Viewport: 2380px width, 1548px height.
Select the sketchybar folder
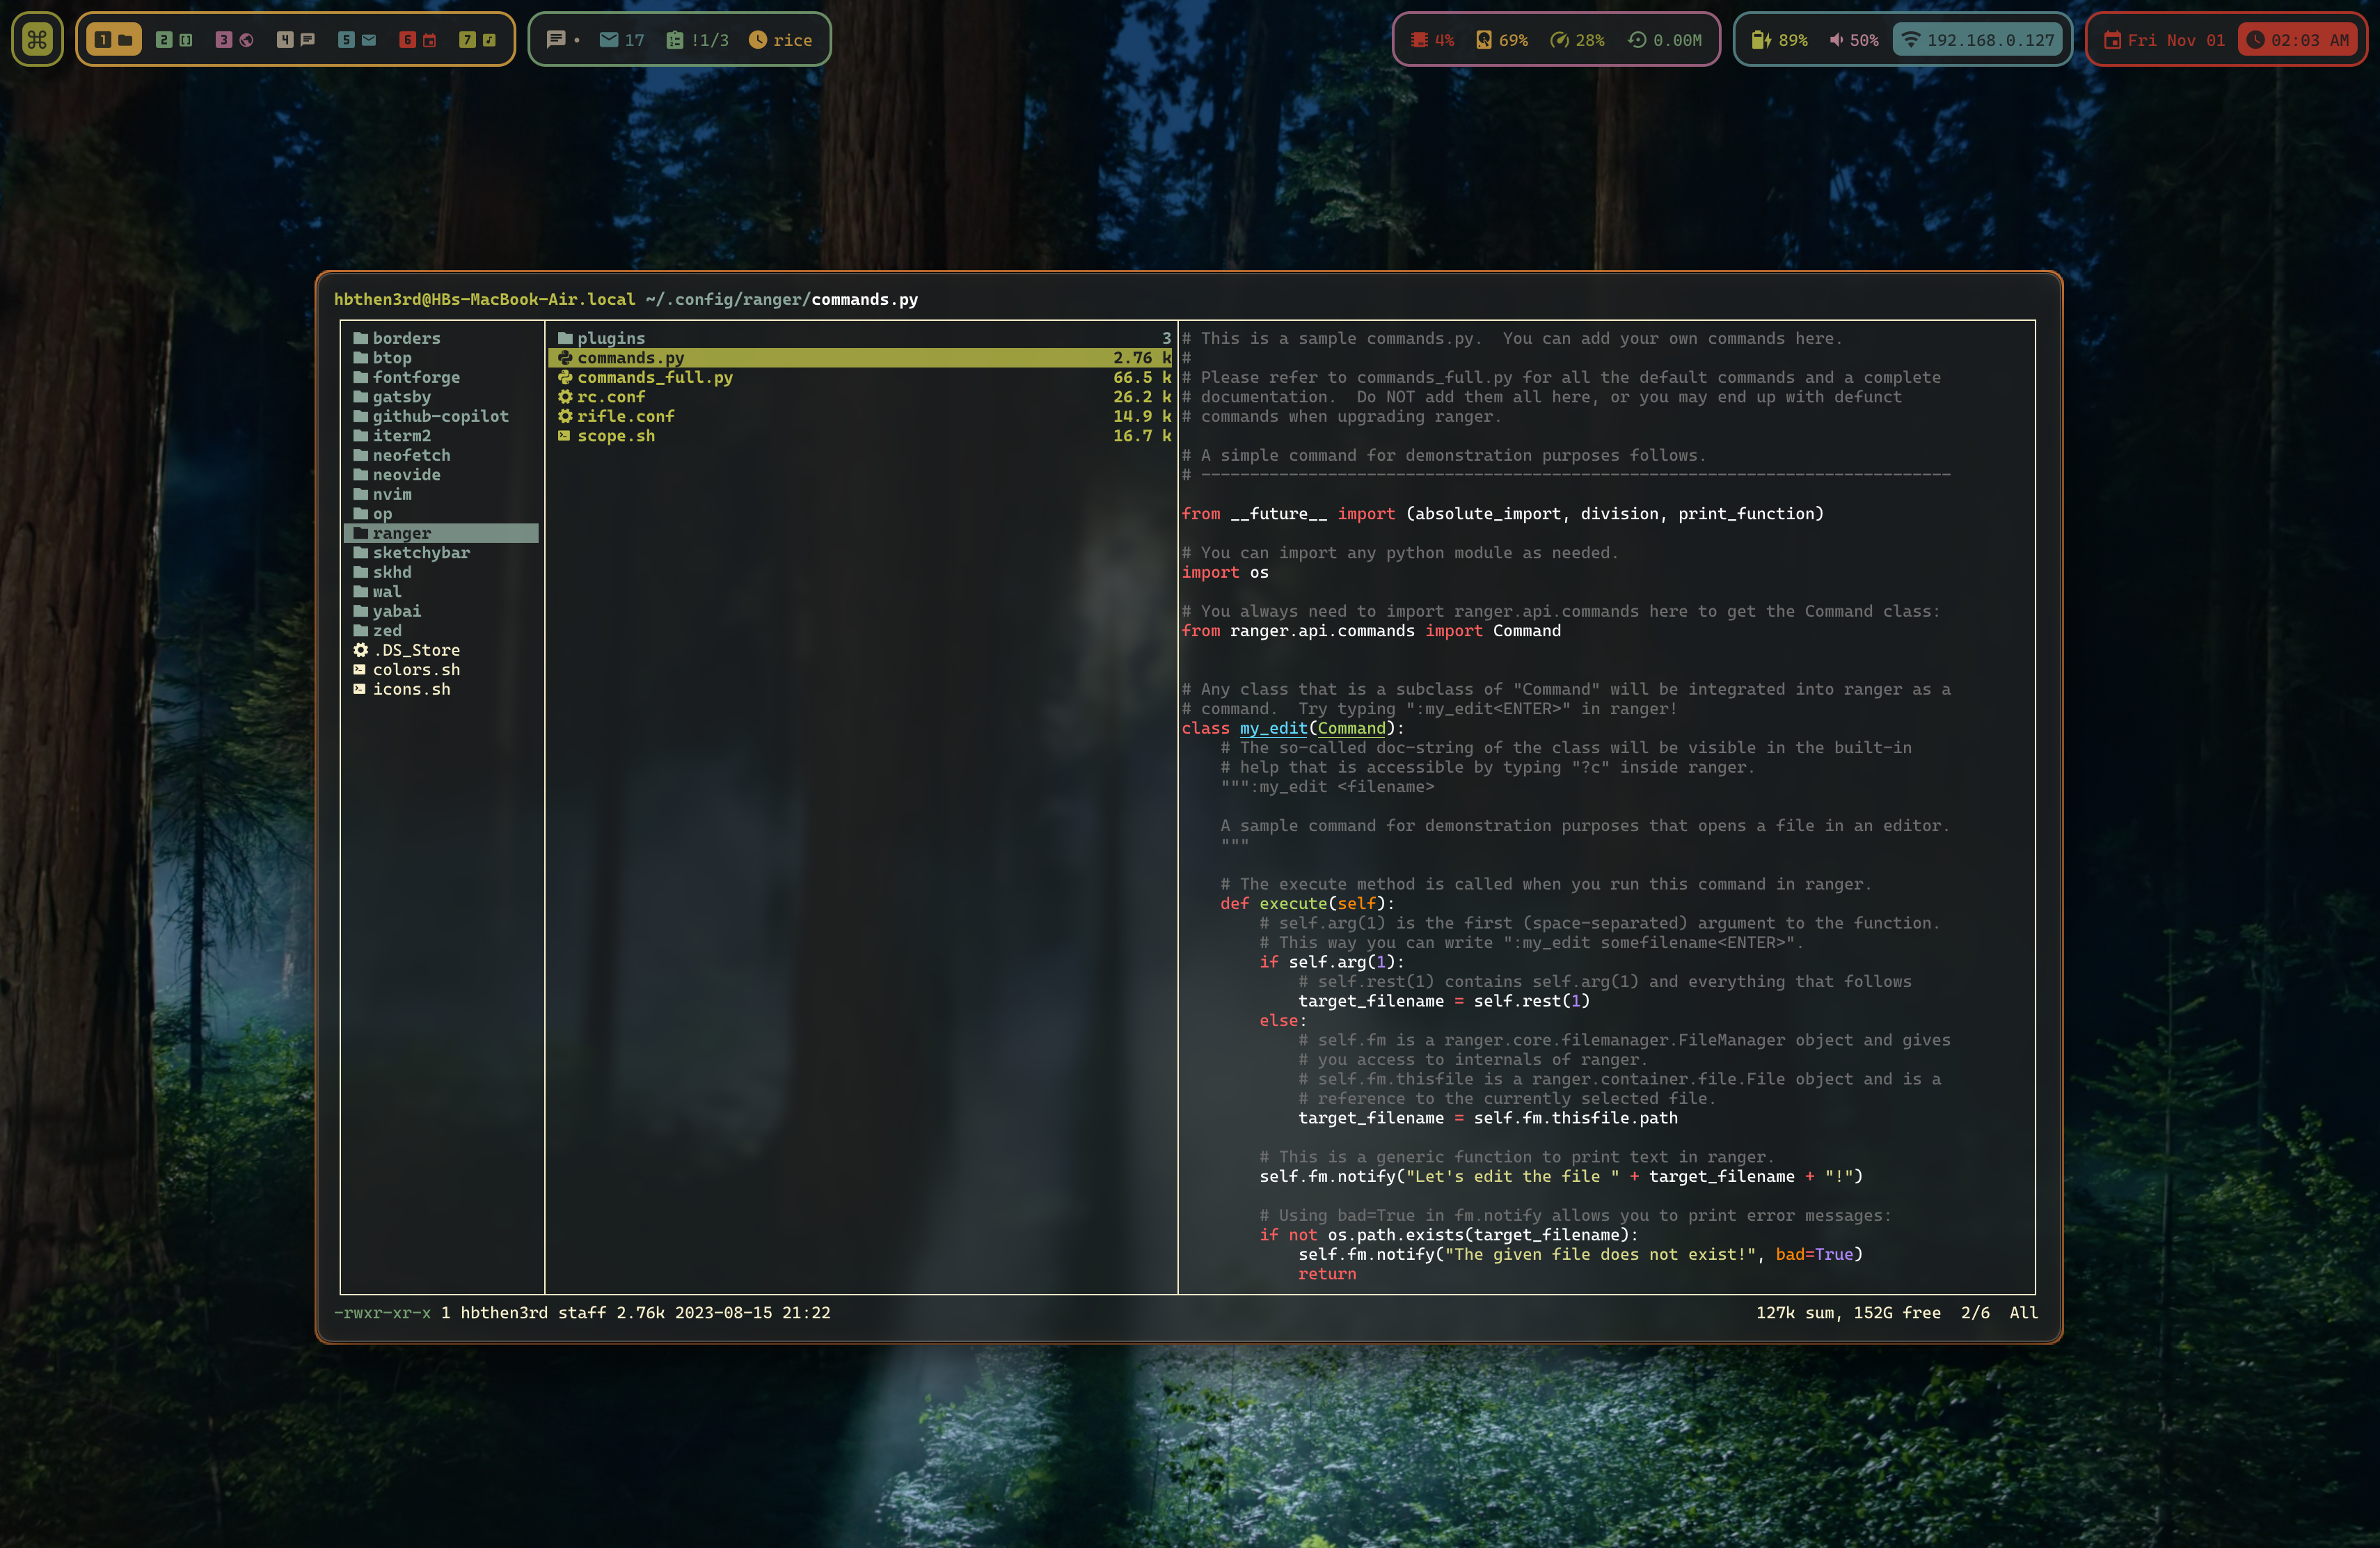point(441,553)
